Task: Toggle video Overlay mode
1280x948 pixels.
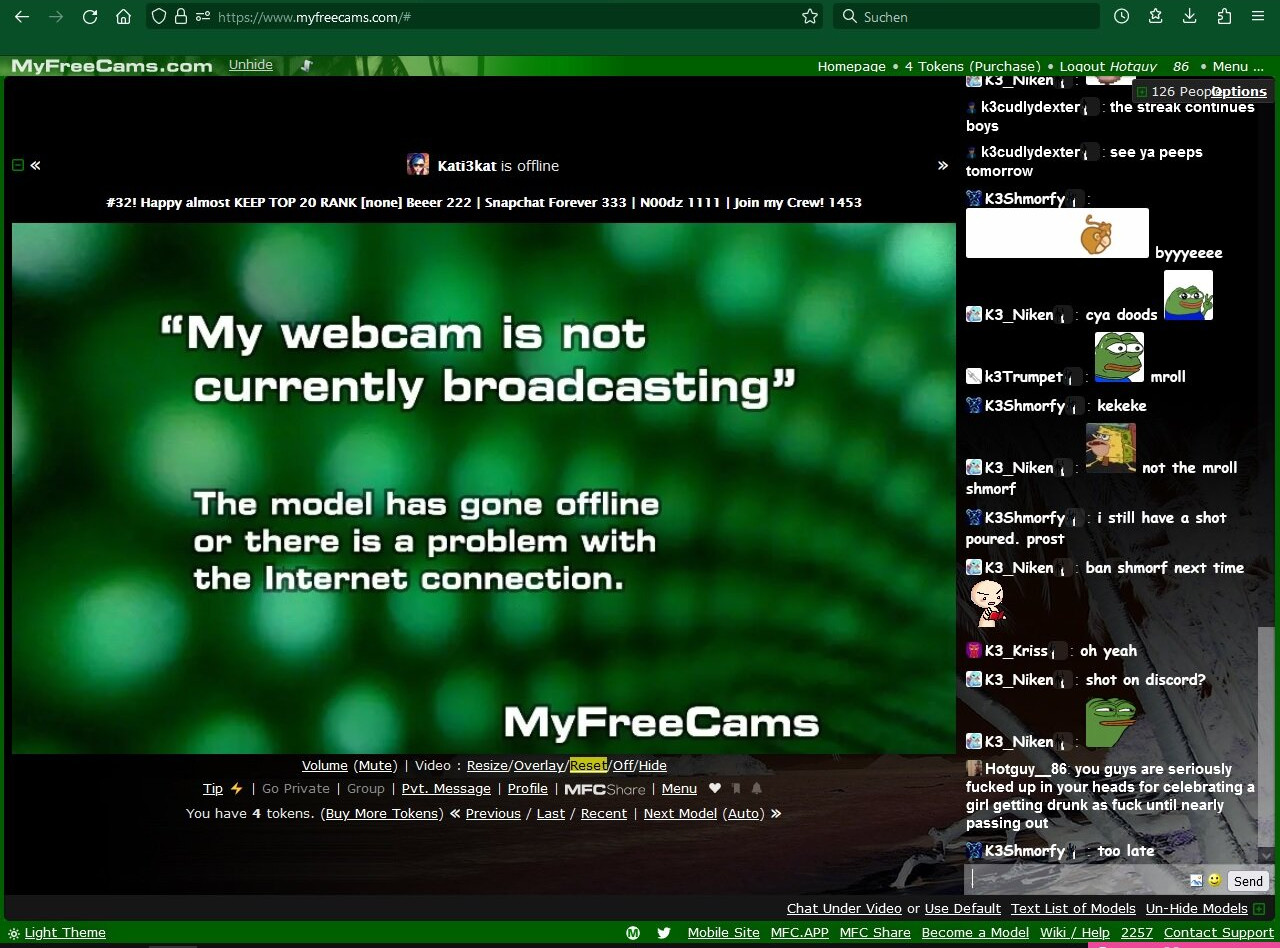Action: coord(539,766)
